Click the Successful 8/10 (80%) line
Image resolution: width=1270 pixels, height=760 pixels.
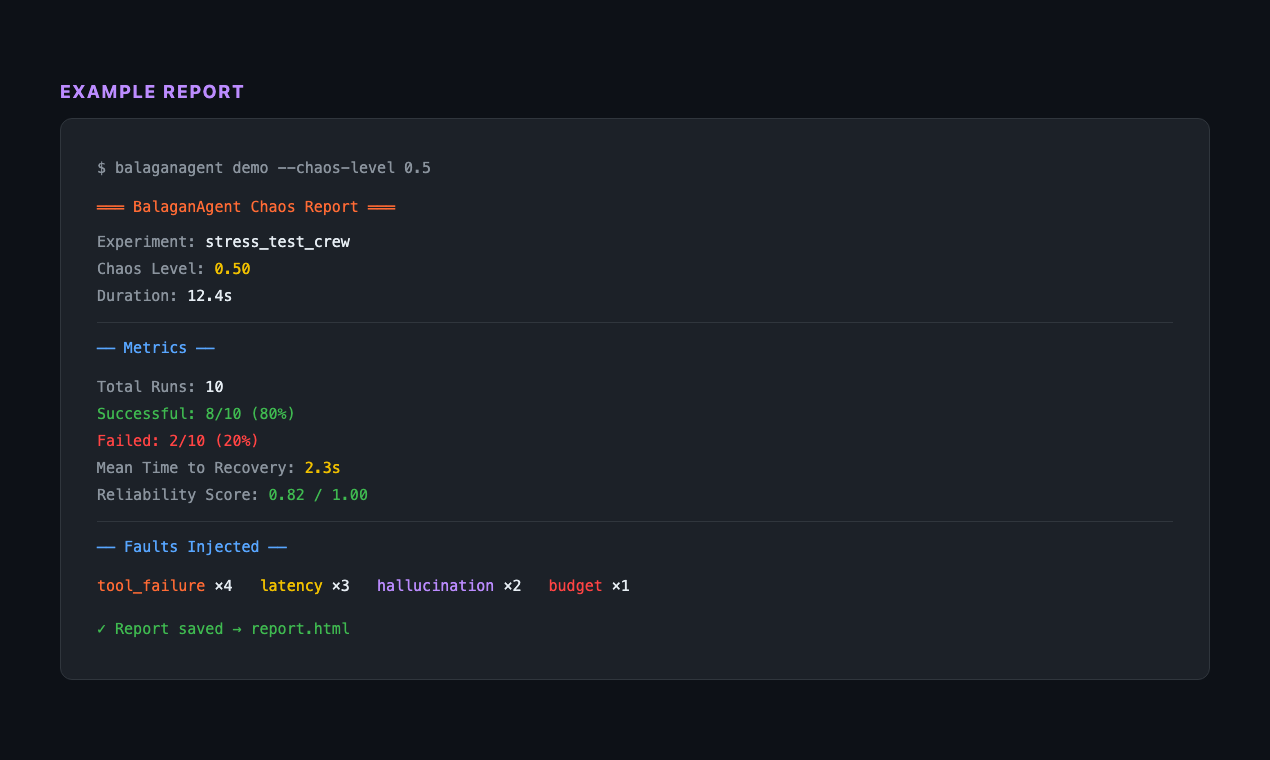[x=196, y=414]
